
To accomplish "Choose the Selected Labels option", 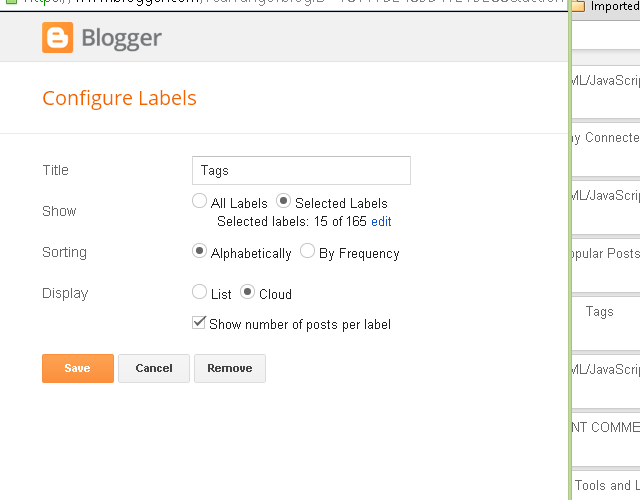I will tap(283, 202).
